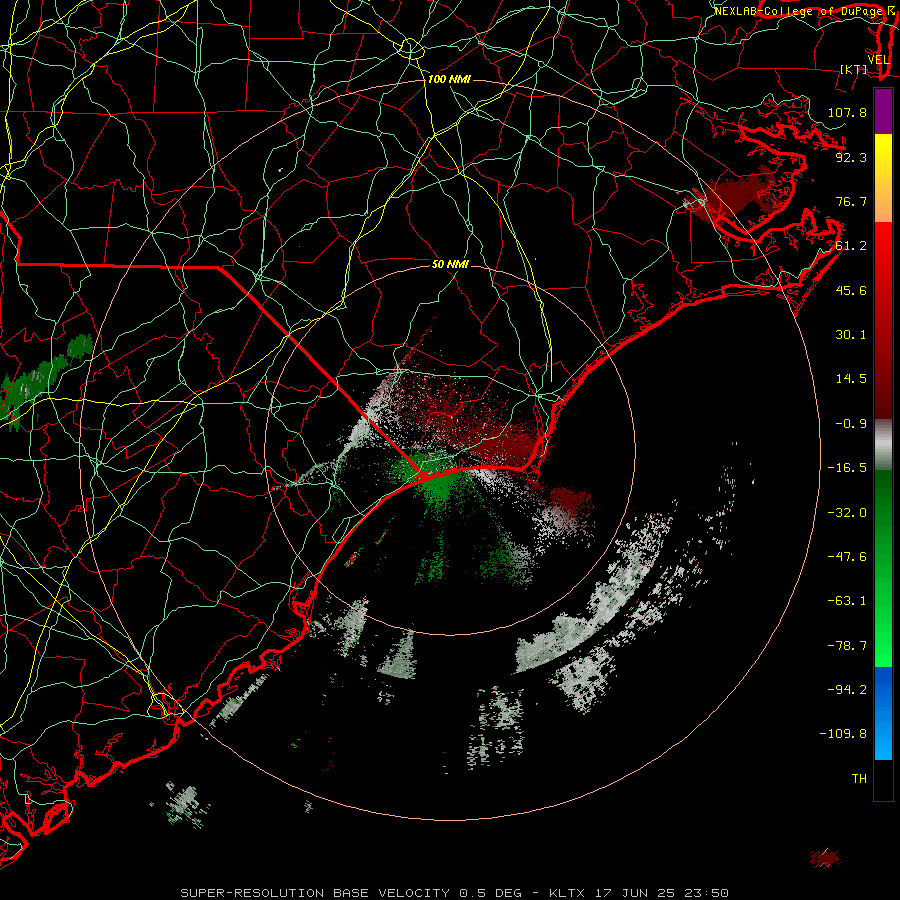Click the 92.3 legend value
The height and width of the screenshot is (900, 900).
851,157
